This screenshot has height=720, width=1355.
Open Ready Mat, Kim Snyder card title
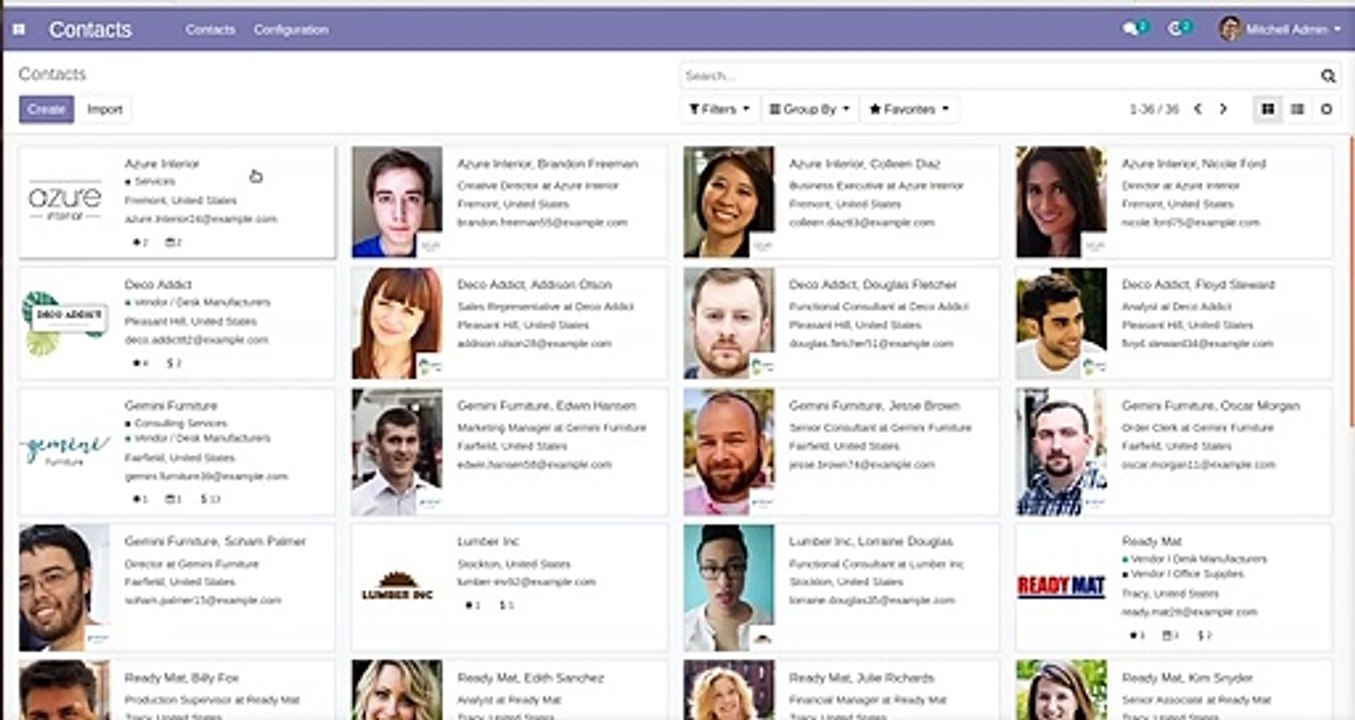pyautogui.click(x=1189, y=678)
